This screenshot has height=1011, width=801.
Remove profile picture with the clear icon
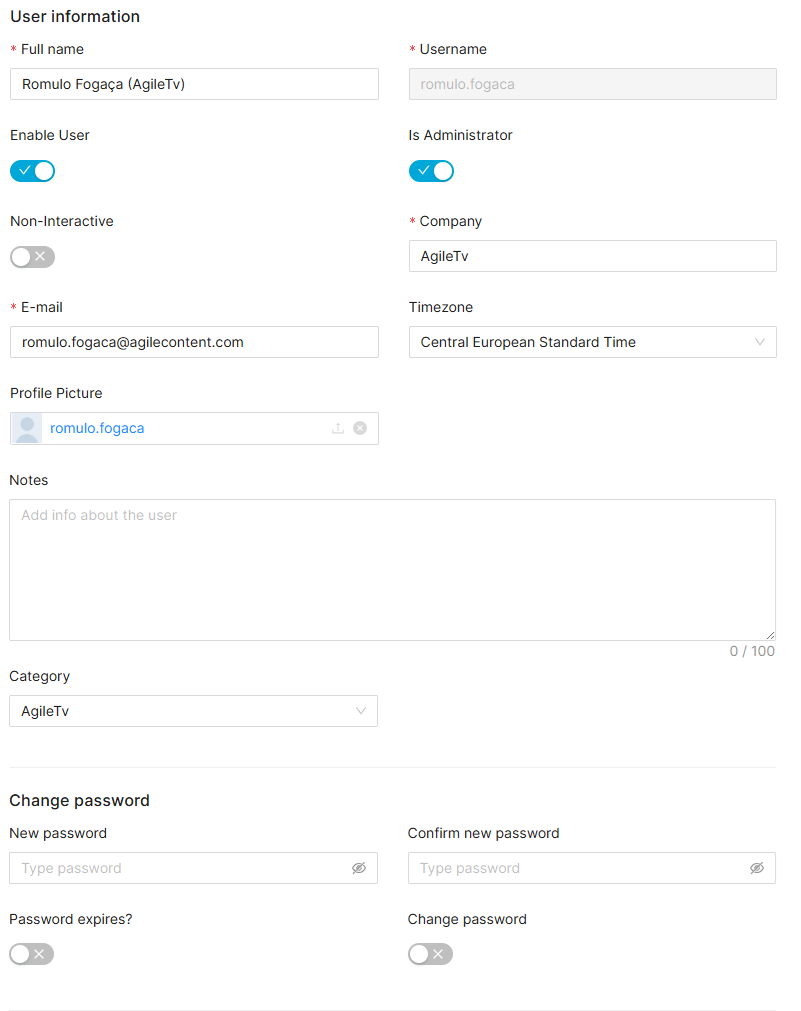point(360,428)
